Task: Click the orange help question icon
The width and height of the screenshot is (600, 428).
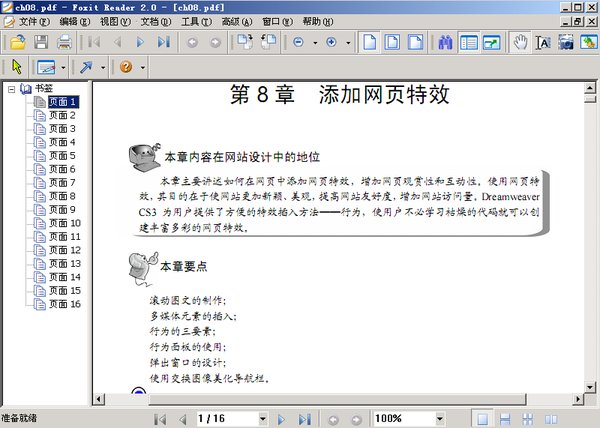Action: (126, 67)
